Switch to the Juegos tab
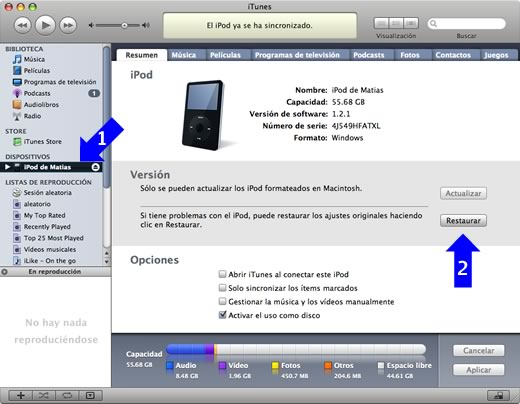The width and height of the screenshot is (520, 404). [496, 55]
